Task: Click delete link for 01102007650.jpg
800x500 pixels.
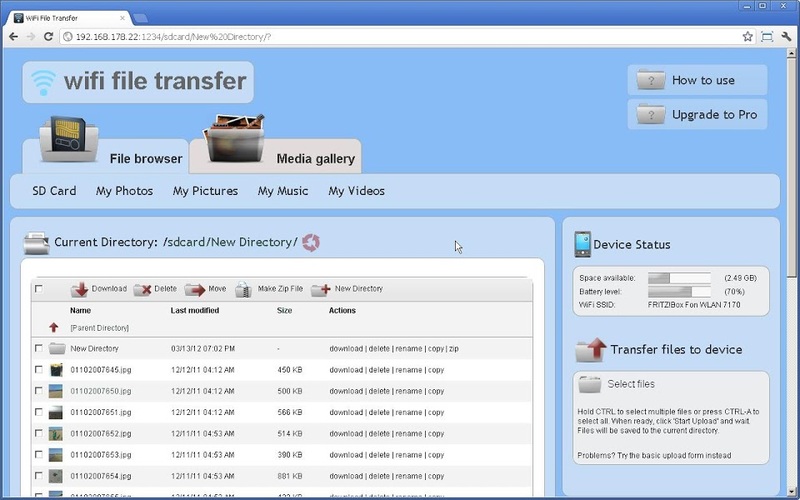Action: tap(379, 391)
